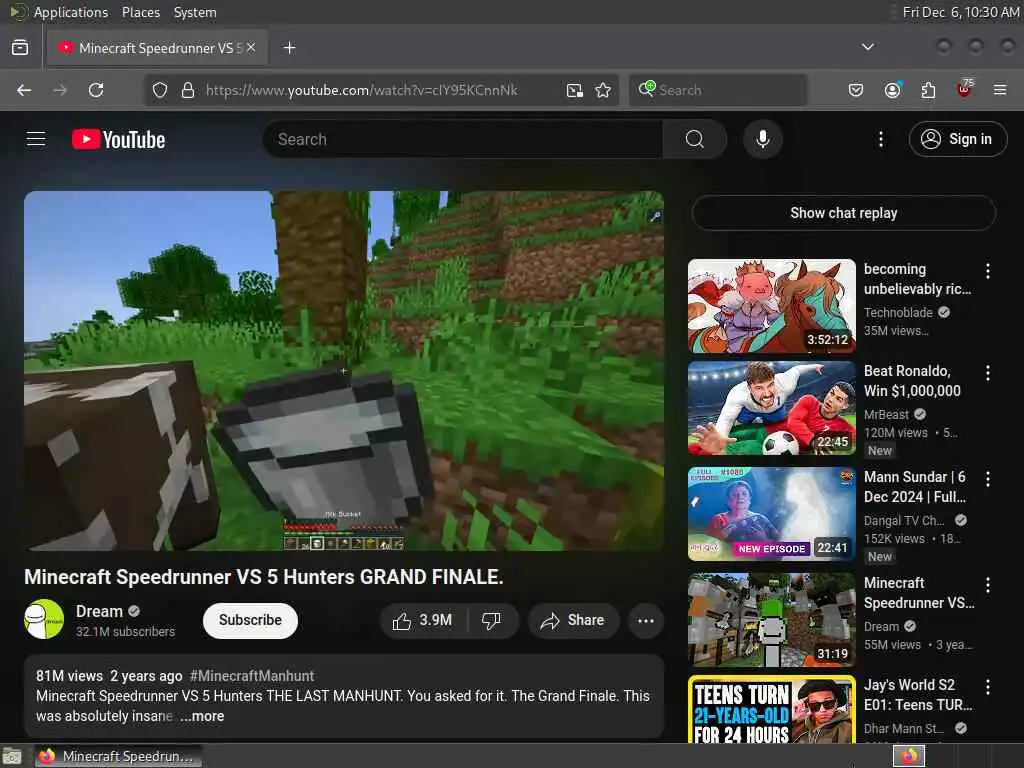The image size is (1024, 768).
Task: Toggle picture-in-picture icon in address bar
Action: tap(574, 90)
